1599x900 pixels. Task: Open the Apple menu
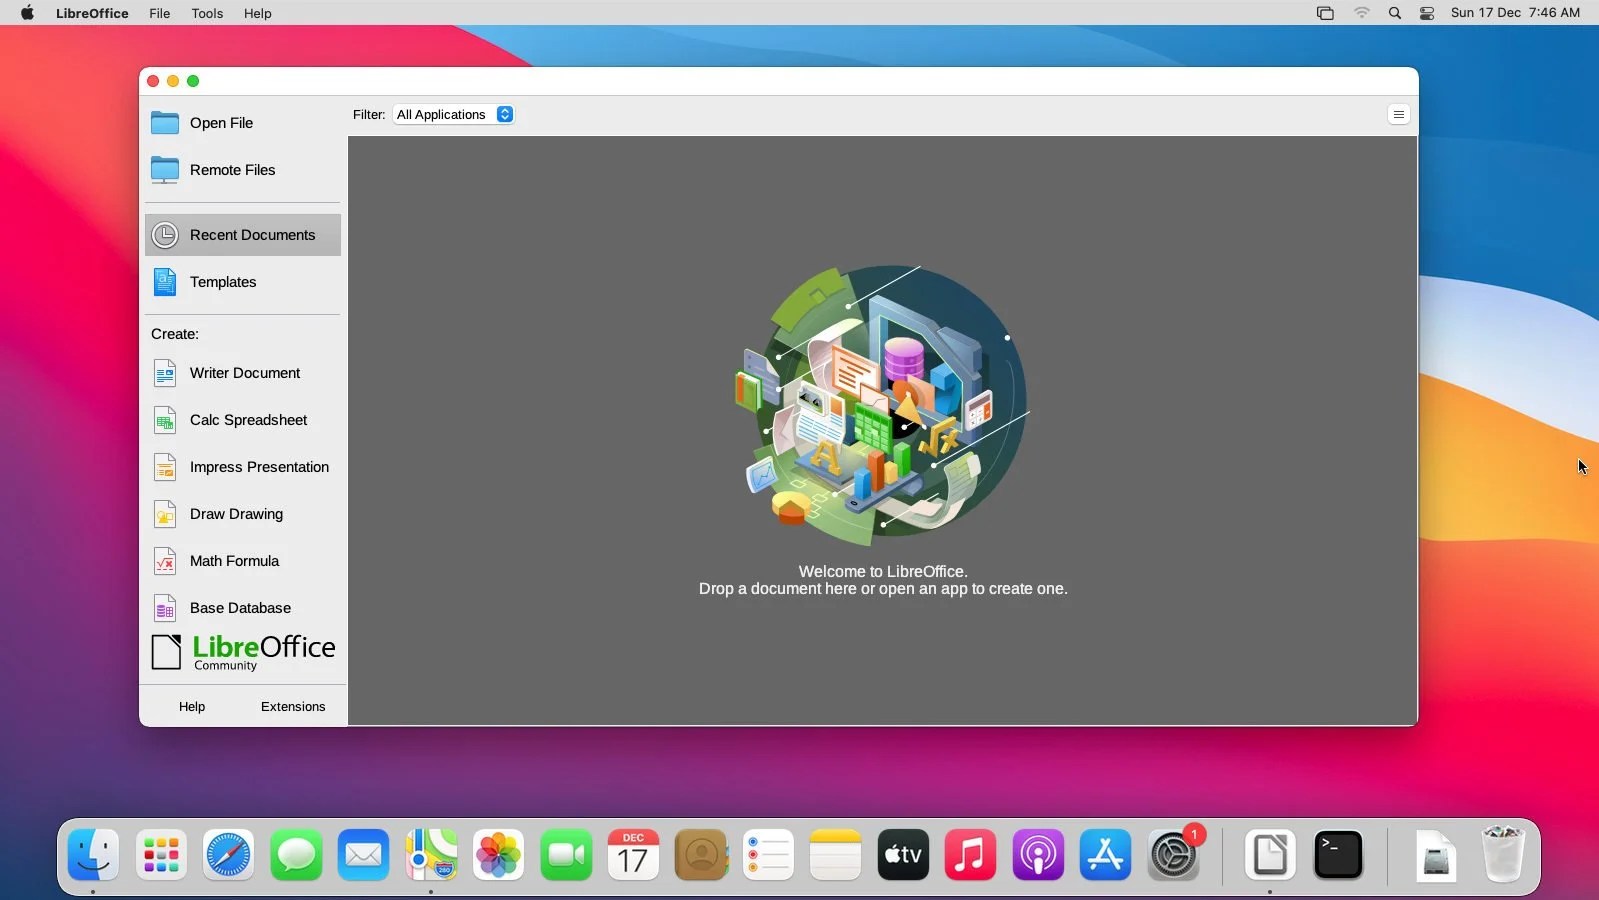click(x=27, y=13)
